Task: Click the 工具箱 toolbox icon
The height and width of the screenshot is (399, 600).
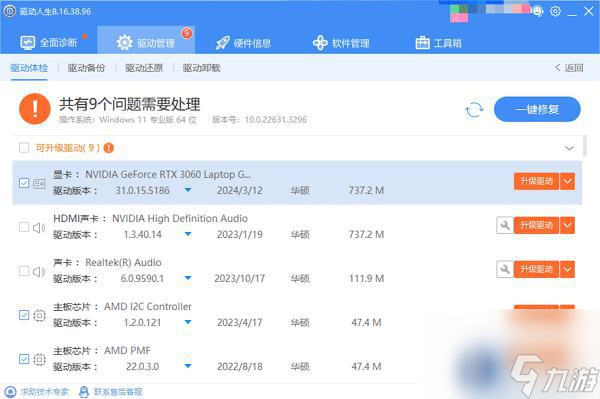Action: coord(422,42)
